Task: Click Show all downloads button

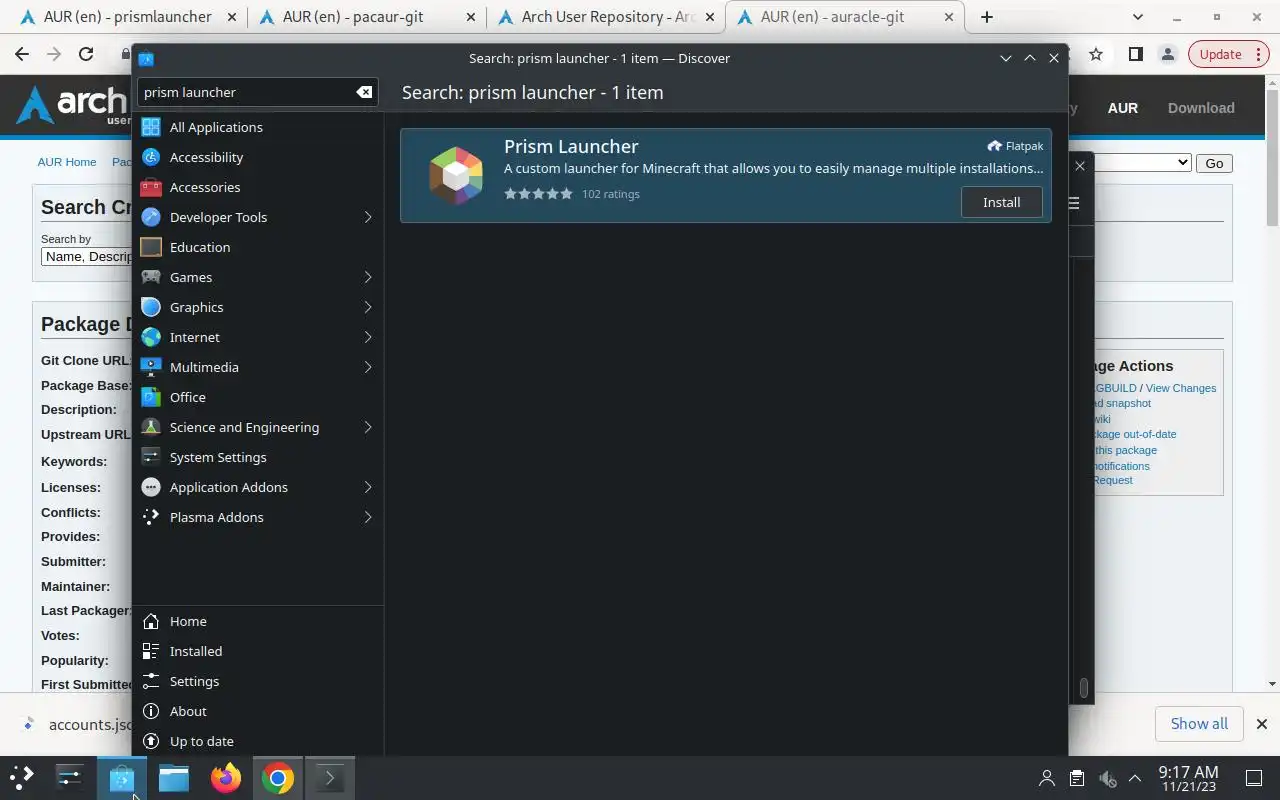Action: (1199, 724)
